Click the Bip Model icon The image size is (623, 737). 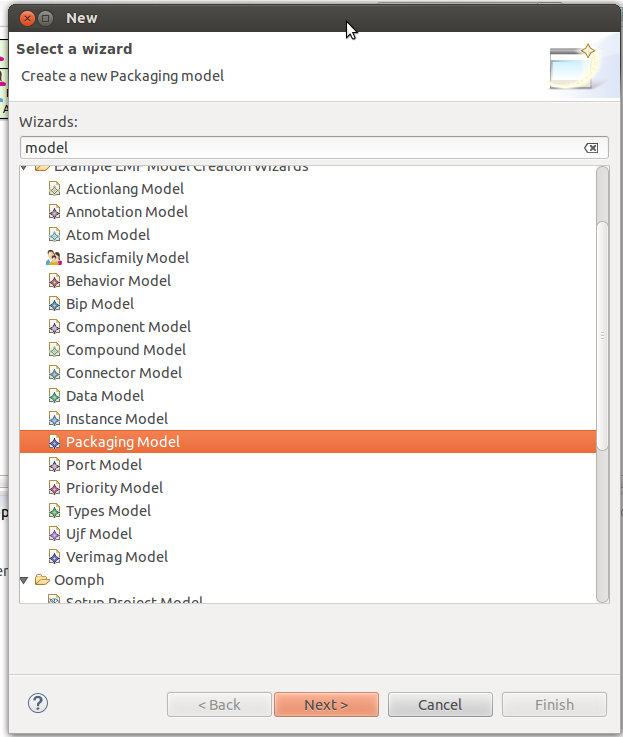pyautogui.click(x=54, y=304)
